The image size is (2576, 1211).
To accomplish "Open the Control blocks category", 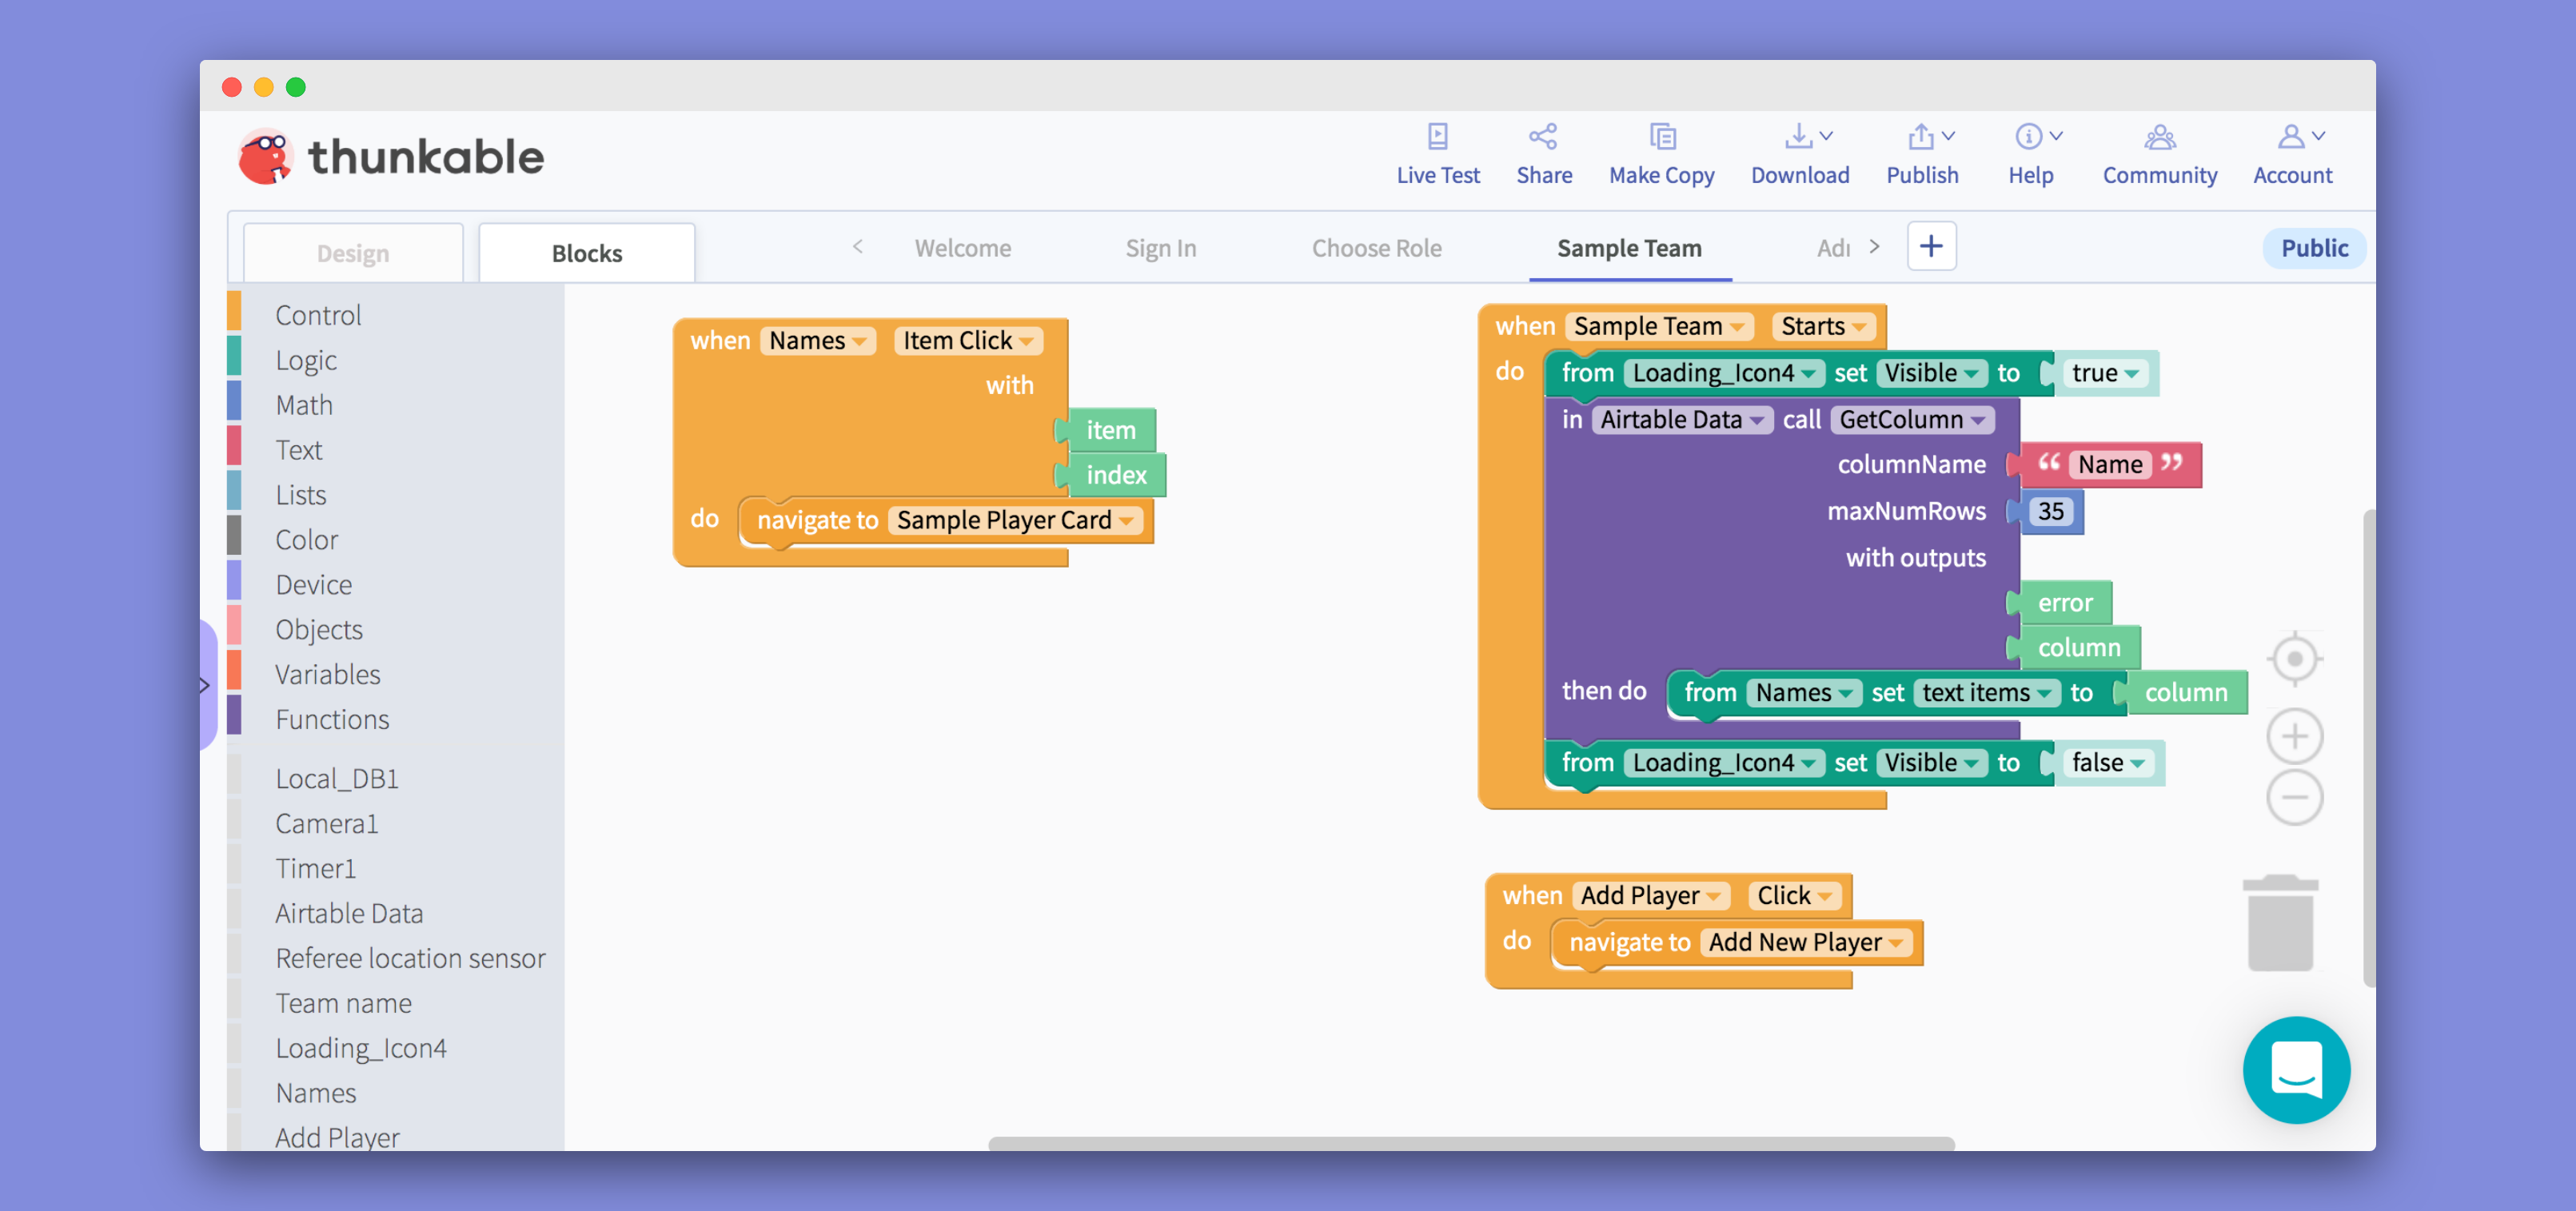I will coord(318,315).
